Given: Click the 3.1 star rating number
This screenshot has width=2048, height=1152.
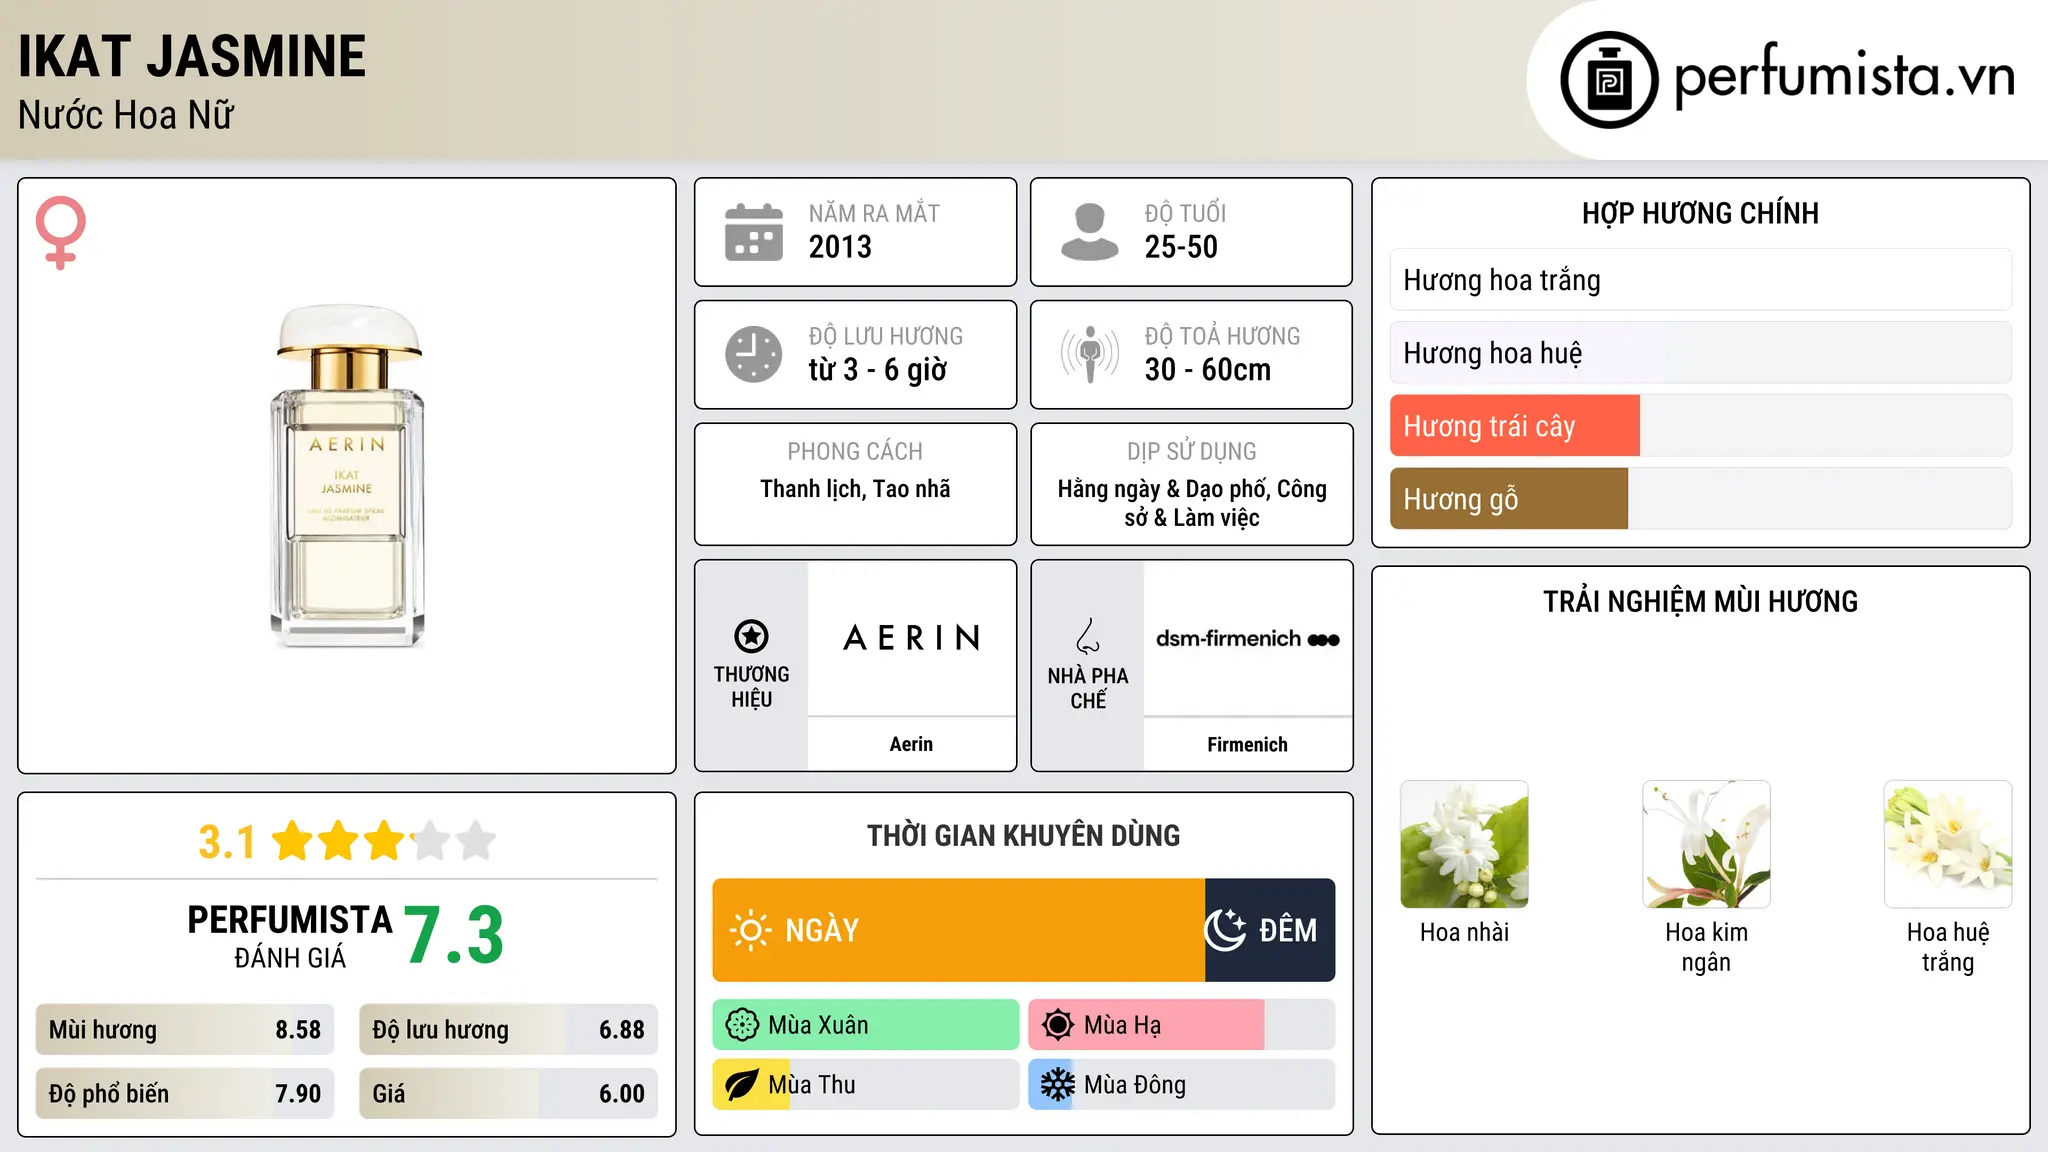Looking at the screenshot, I should pos(227,842).
